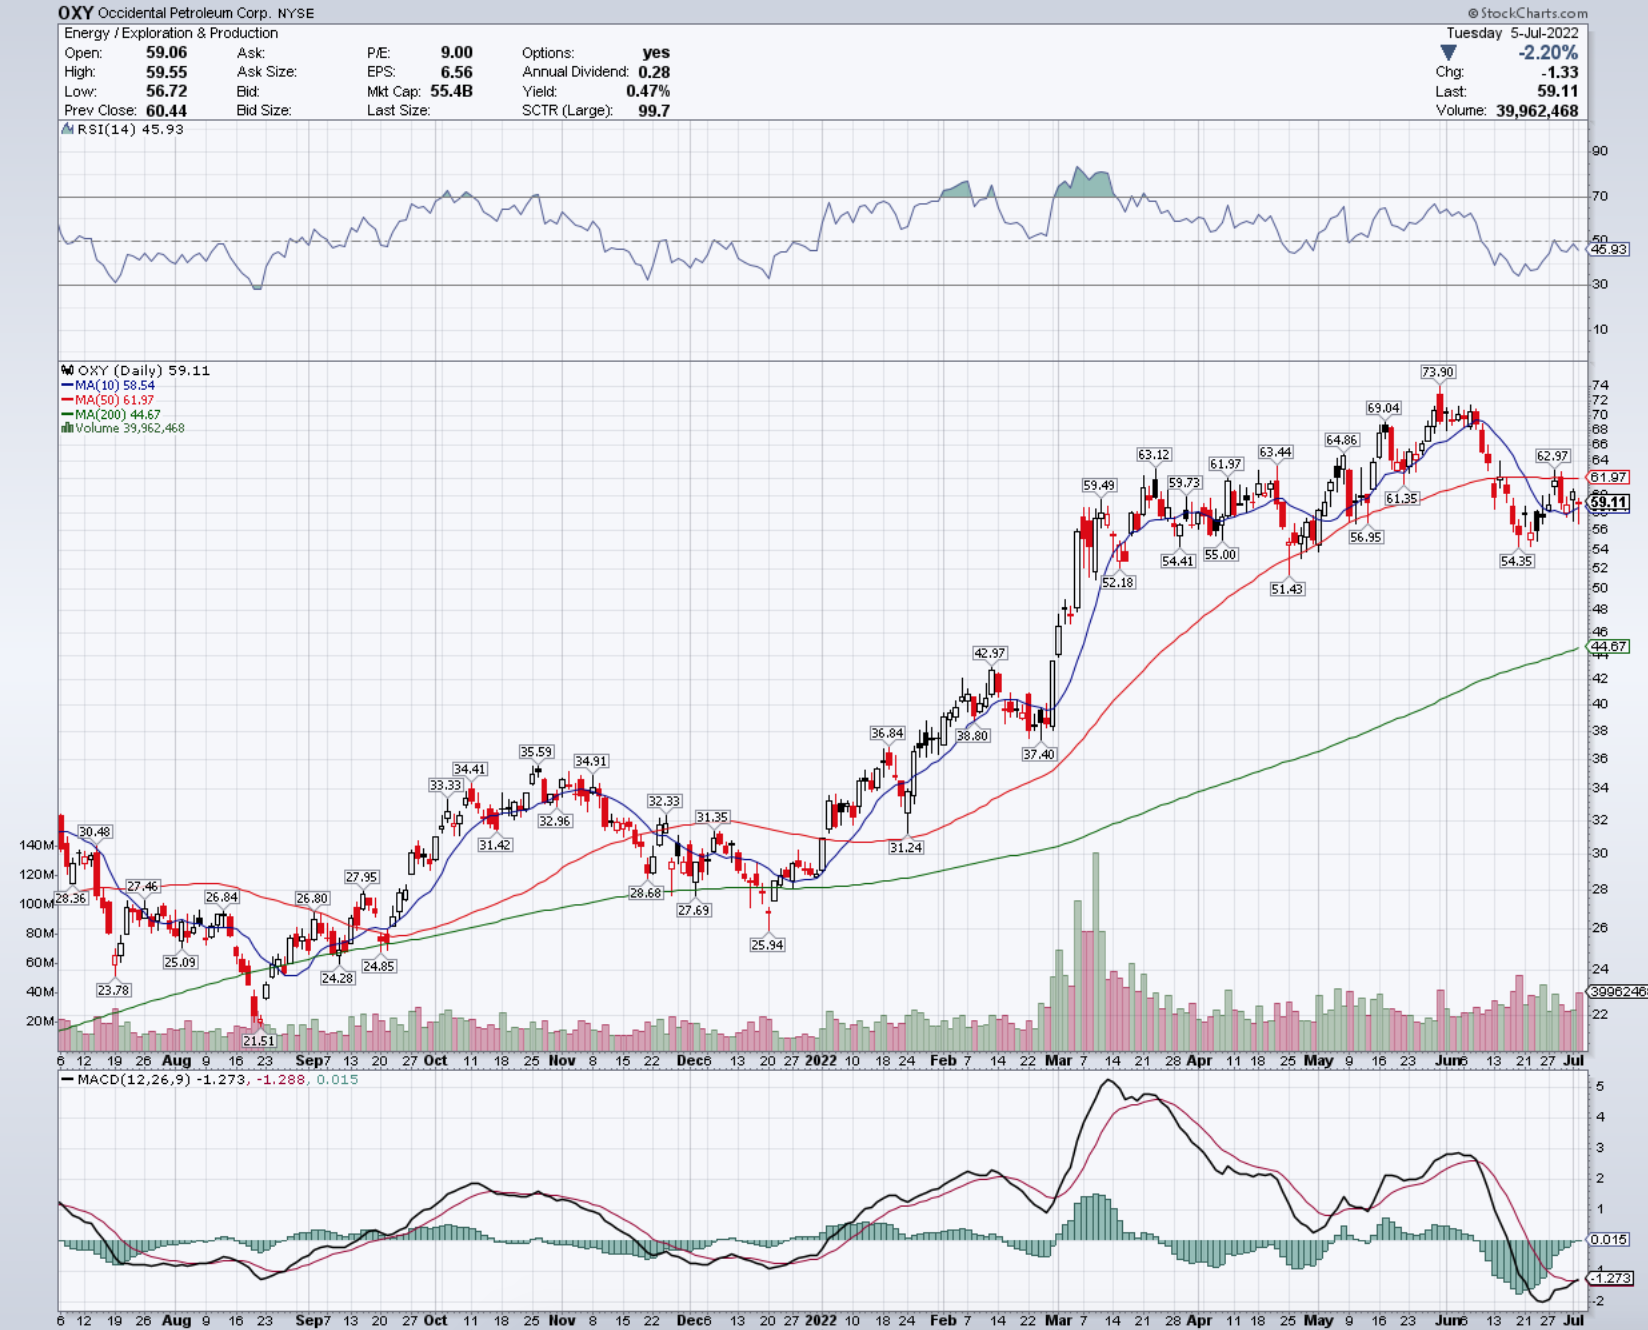
Task: Click the 54.35 low price label
Action: pos(1516,561)
